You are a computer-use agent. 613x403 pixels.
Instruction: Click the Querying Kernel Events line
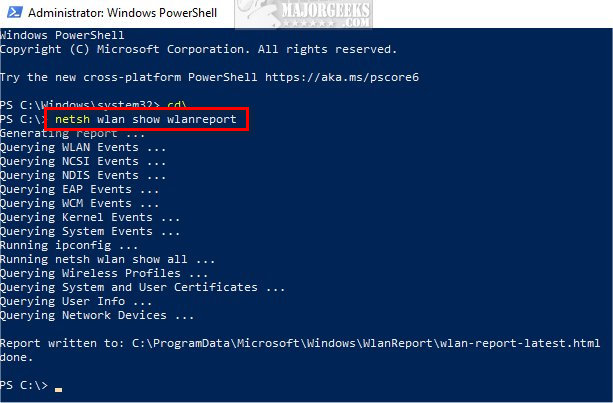(x=90, y=217)
